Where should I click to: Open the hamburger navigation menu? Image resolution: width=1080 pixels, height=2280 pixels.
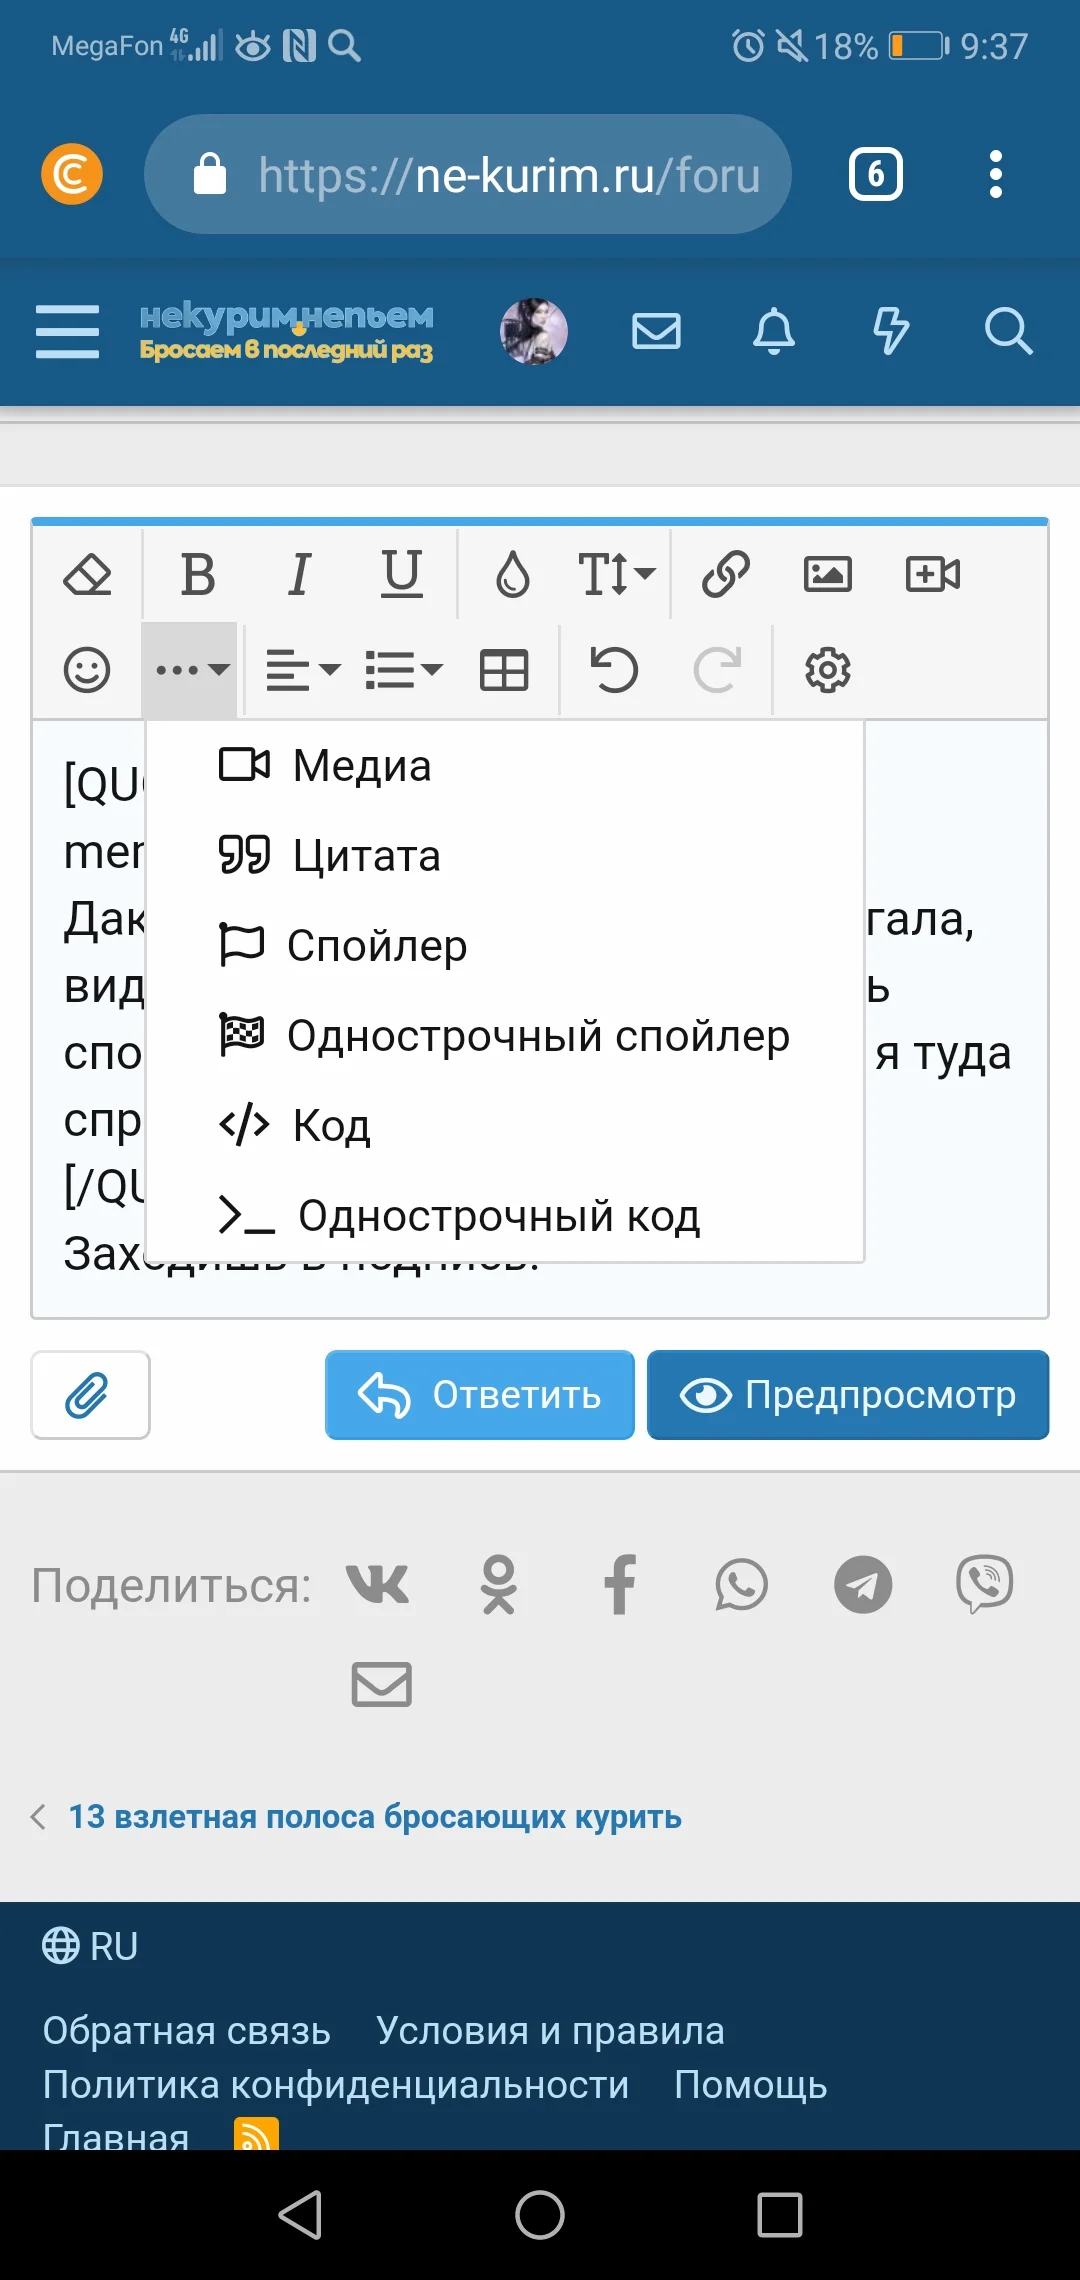point(67,331)
